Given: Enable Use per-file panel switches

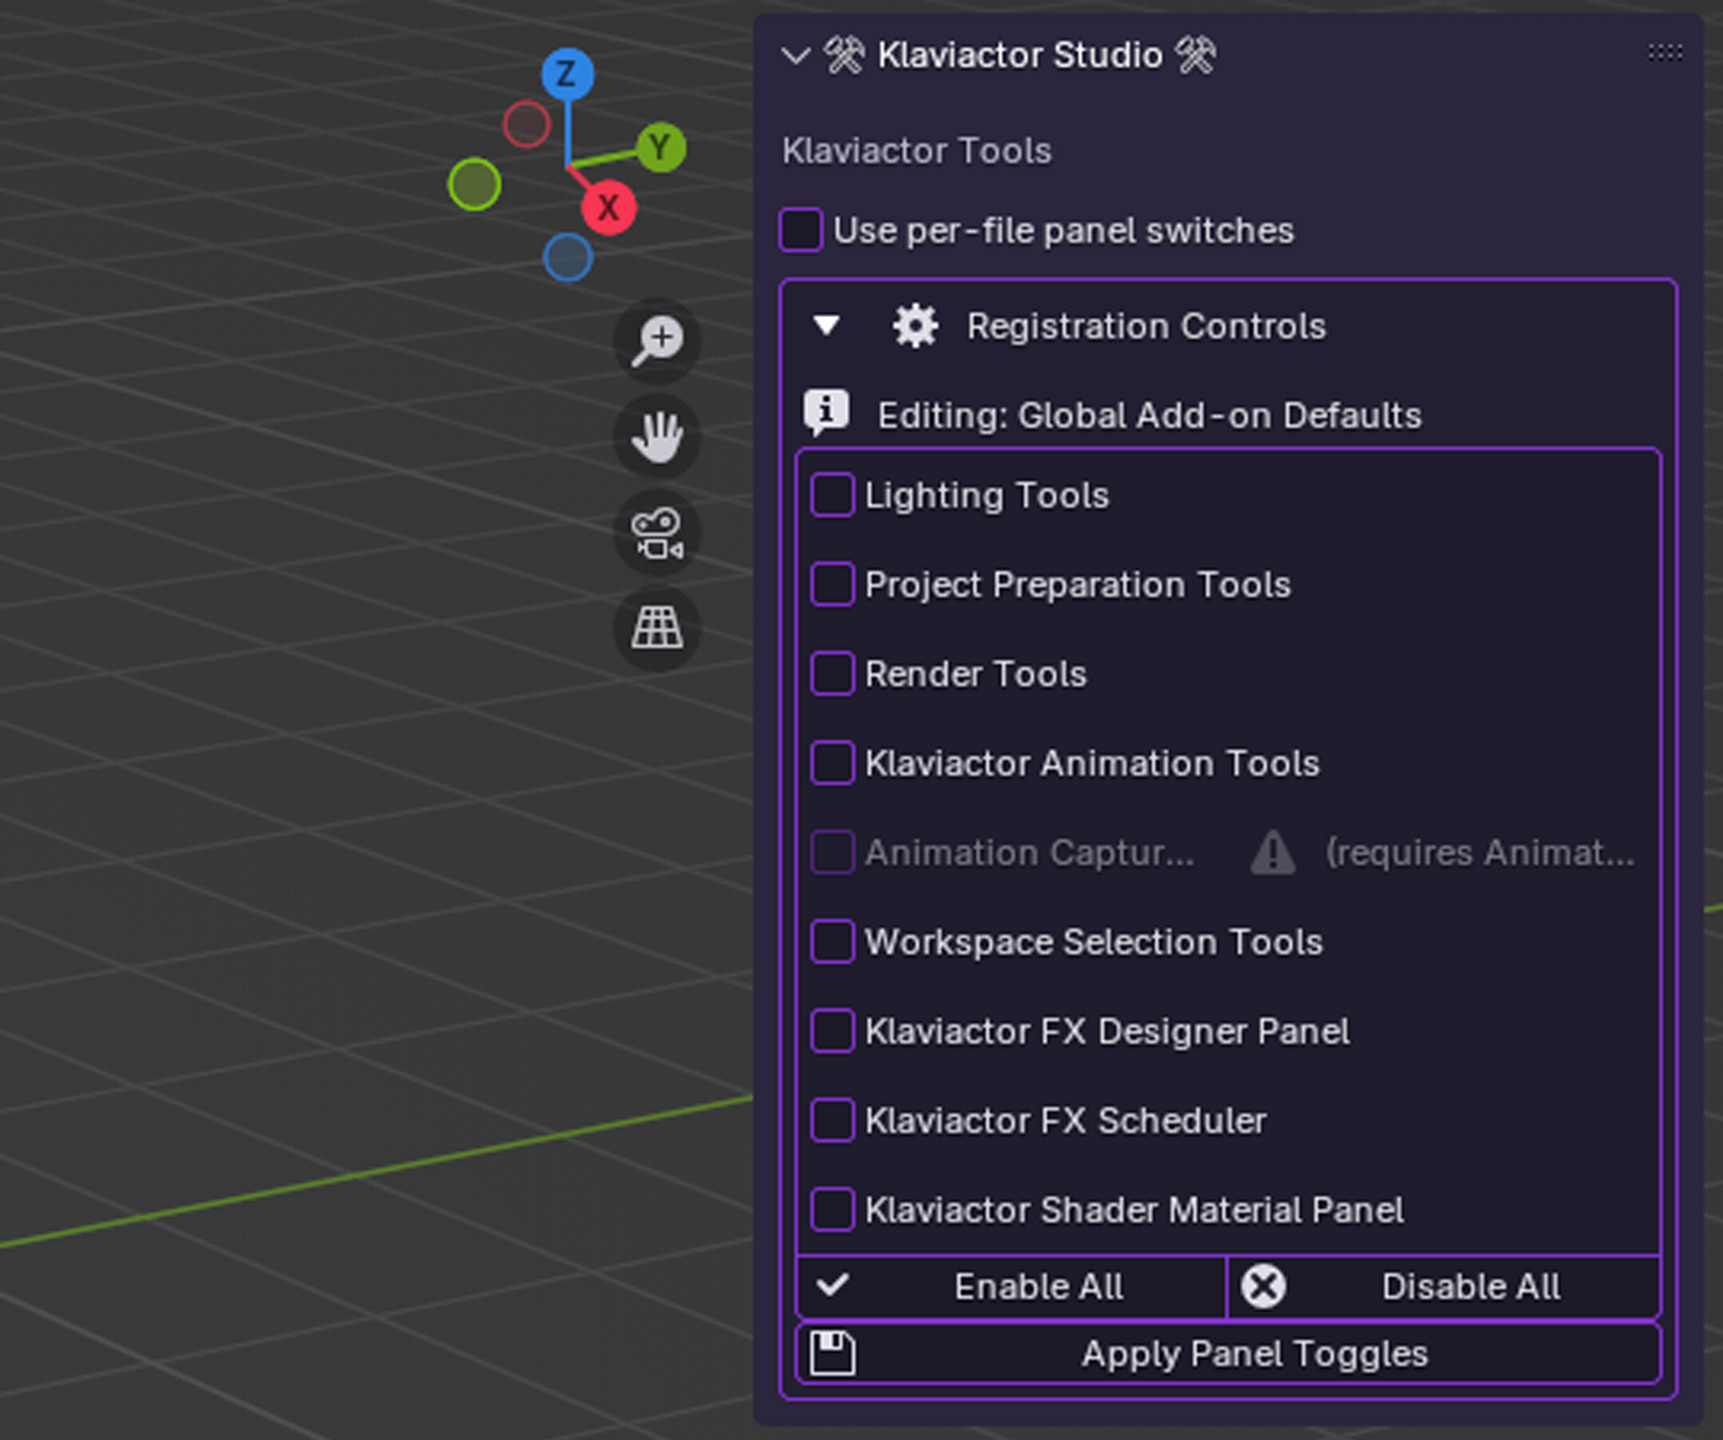Looking at the screenshot, I should pos(800,229).
